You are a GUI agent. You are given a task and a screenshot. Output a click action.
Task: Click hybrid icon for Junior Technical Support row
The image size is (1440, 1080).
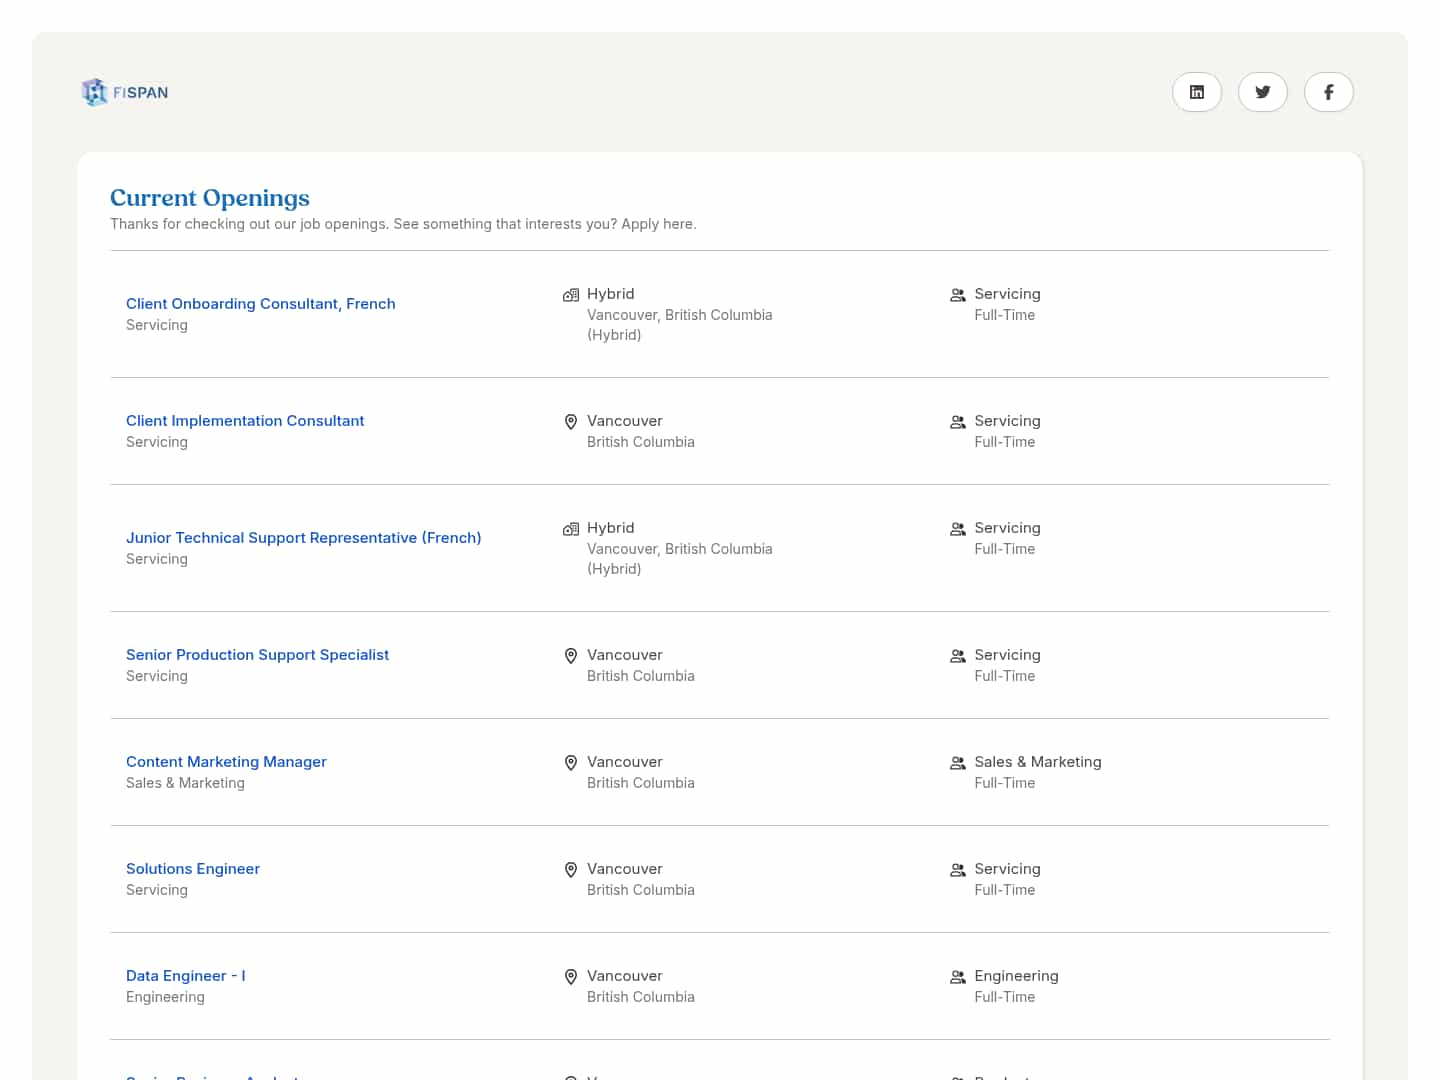[571, 529]
